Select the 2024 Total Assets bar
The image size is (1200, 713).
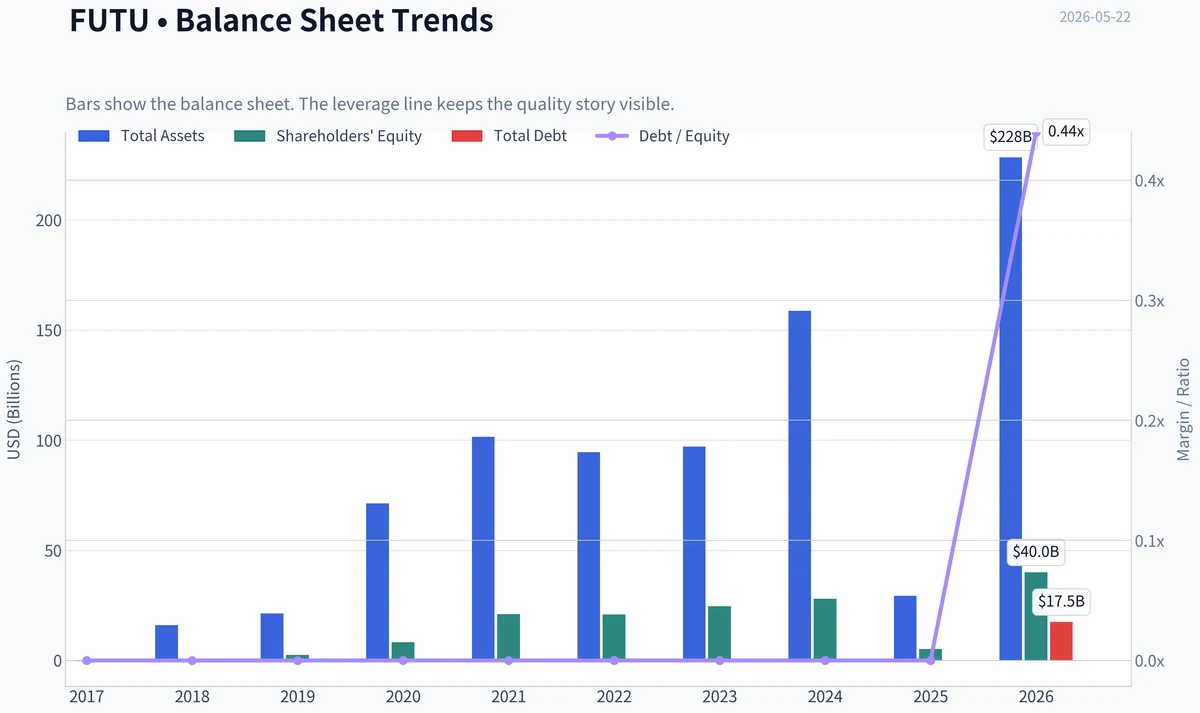coord(799,486)
